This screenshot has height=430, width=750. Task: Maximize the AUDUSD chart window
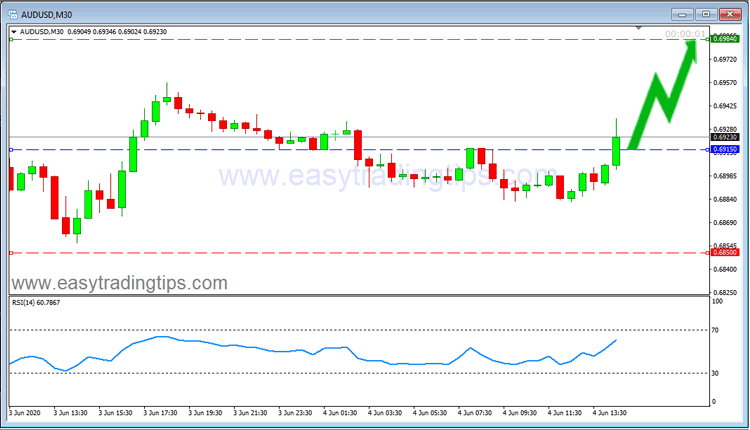[708, 13]
